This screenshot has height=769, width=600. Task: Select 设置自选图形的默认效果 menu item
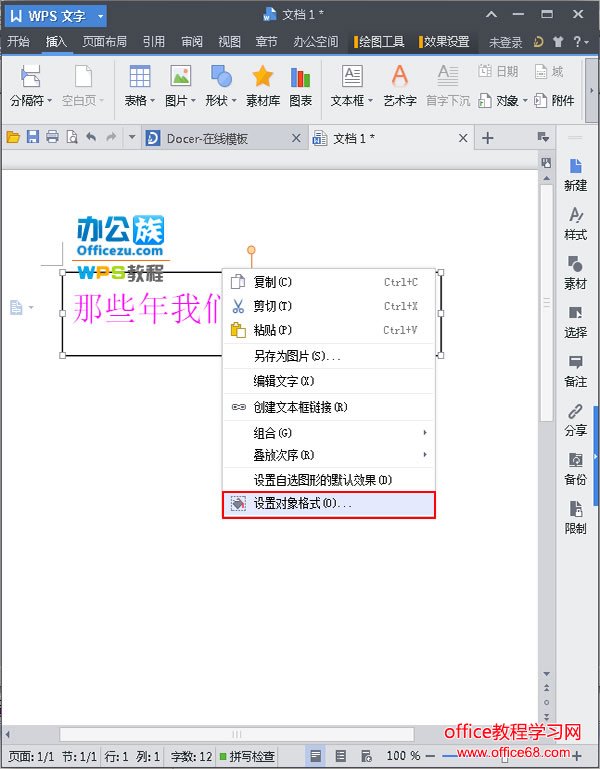(x=329, y=480)
